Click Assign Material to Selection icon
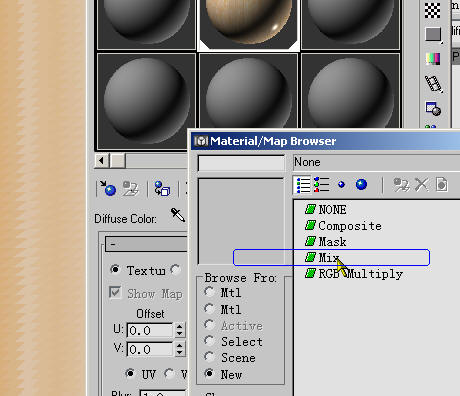The height and width of the screenshot is (396, 460). pyautogui.click(x=162, y=189)
